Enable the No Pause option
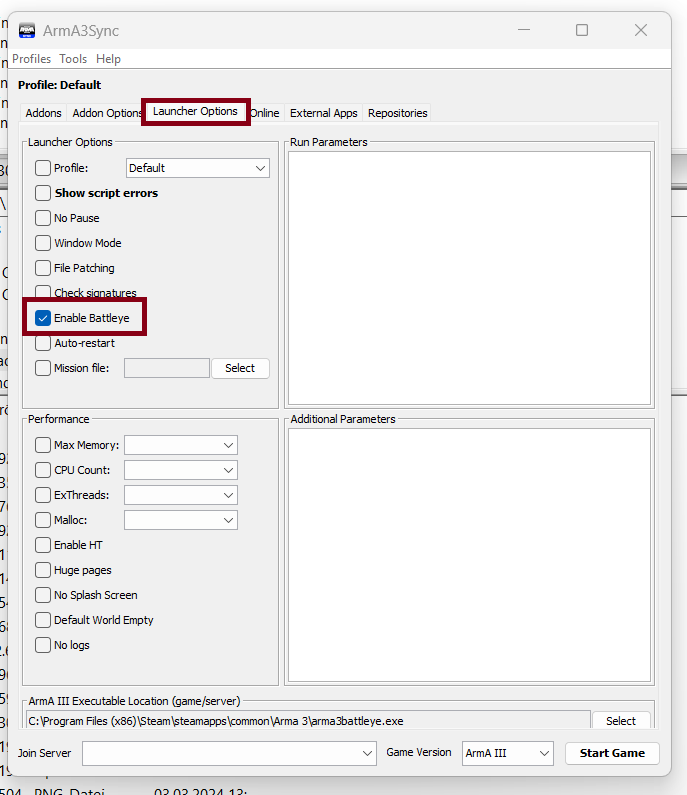This screenshot has height=795, width=687. tap(43, 218)
